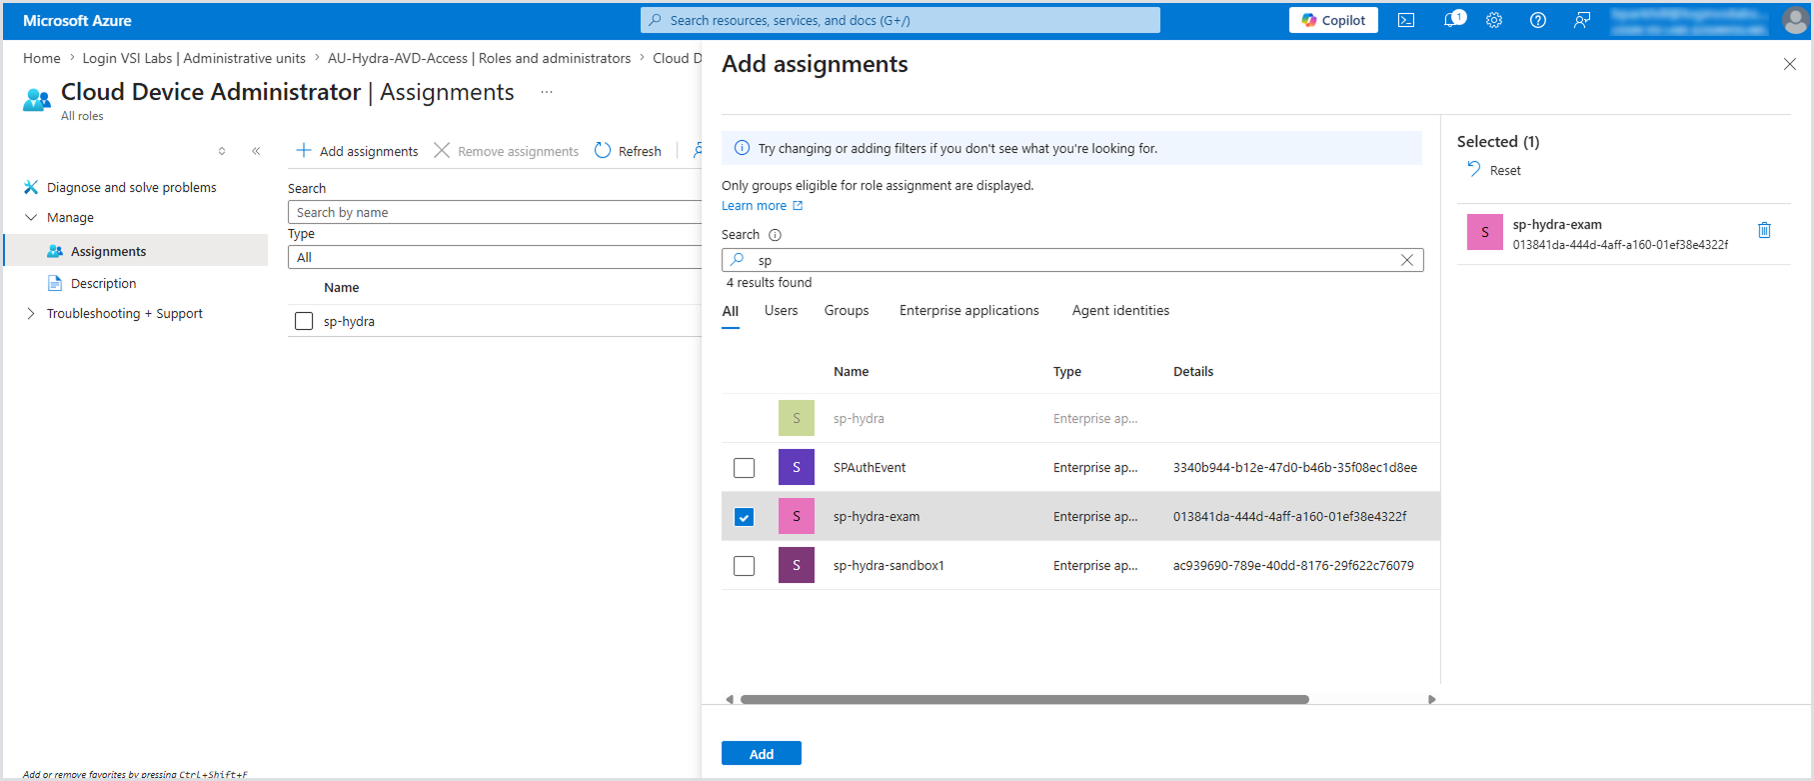Click sp-hydra-exam avatar in Selected pane
This screenshot has width=1814, height=781.
tap(1485, 232)
